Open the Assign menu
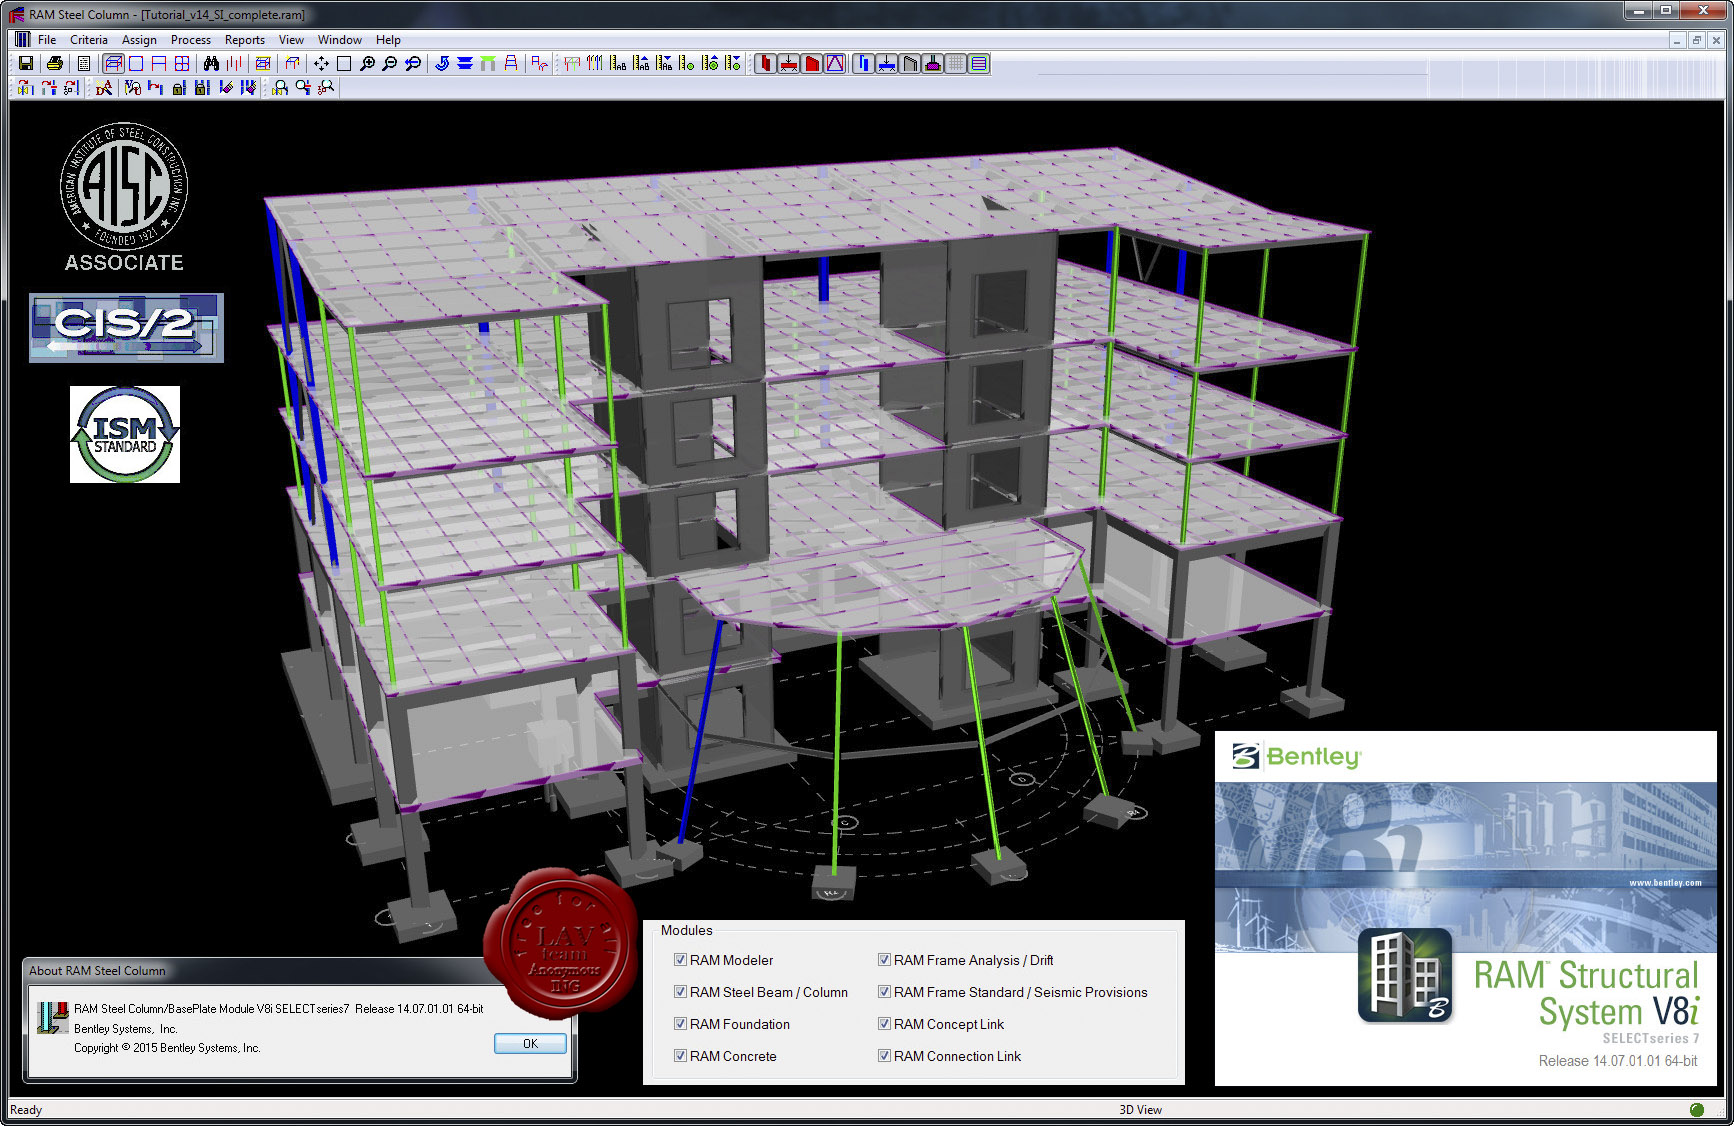The image size is (1734, 1126). pos(139,40)
